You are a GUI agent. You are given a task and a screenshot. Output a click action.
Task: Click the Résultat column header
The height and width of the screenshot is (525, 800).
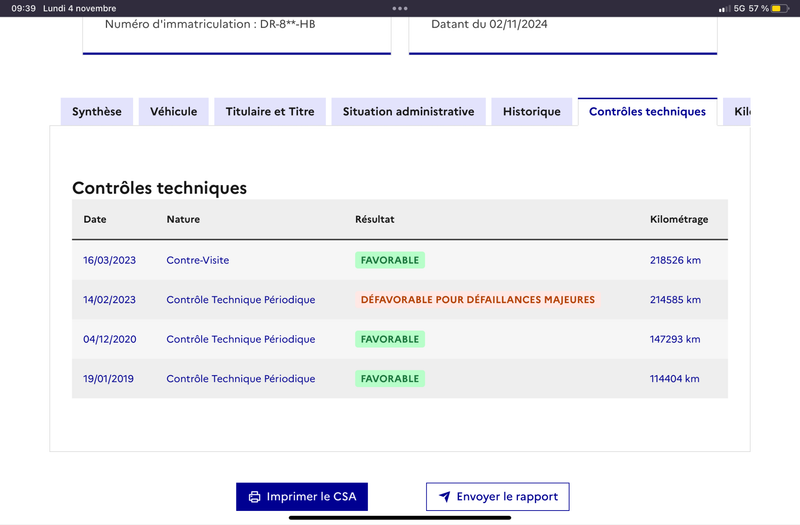374,219
